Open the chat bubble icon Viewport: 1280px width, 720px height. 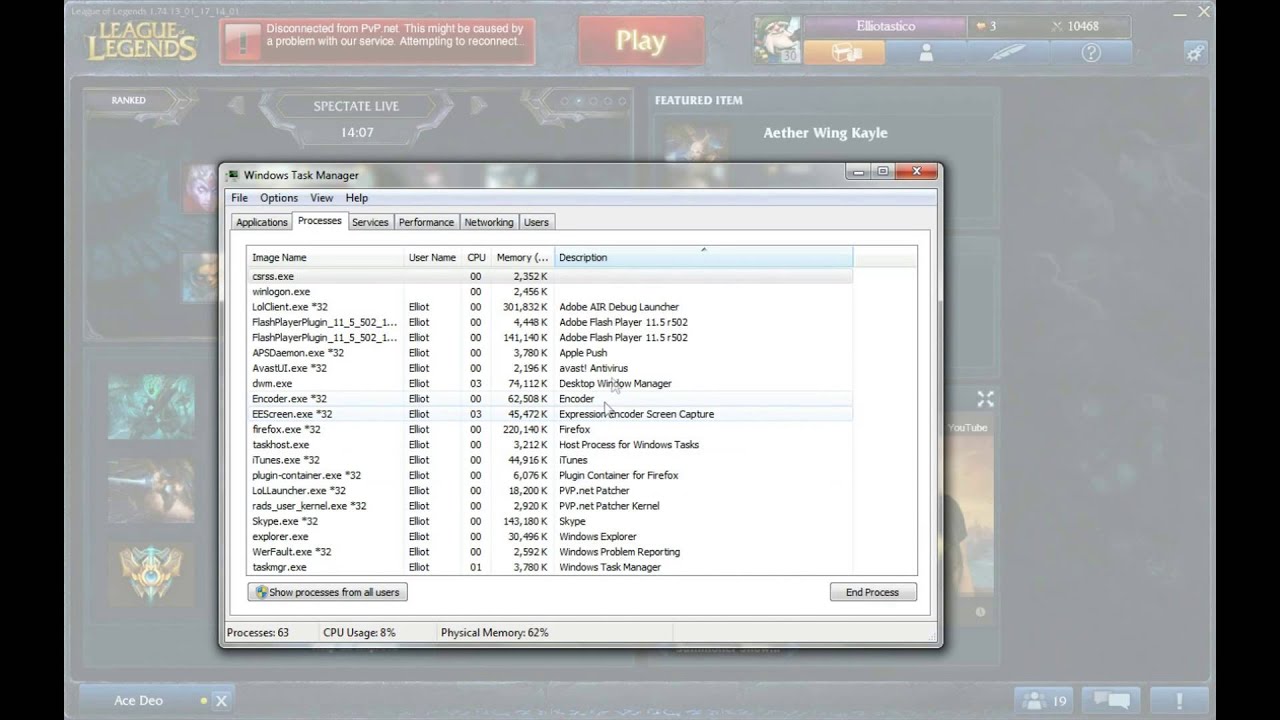(x=1112, y=701)
